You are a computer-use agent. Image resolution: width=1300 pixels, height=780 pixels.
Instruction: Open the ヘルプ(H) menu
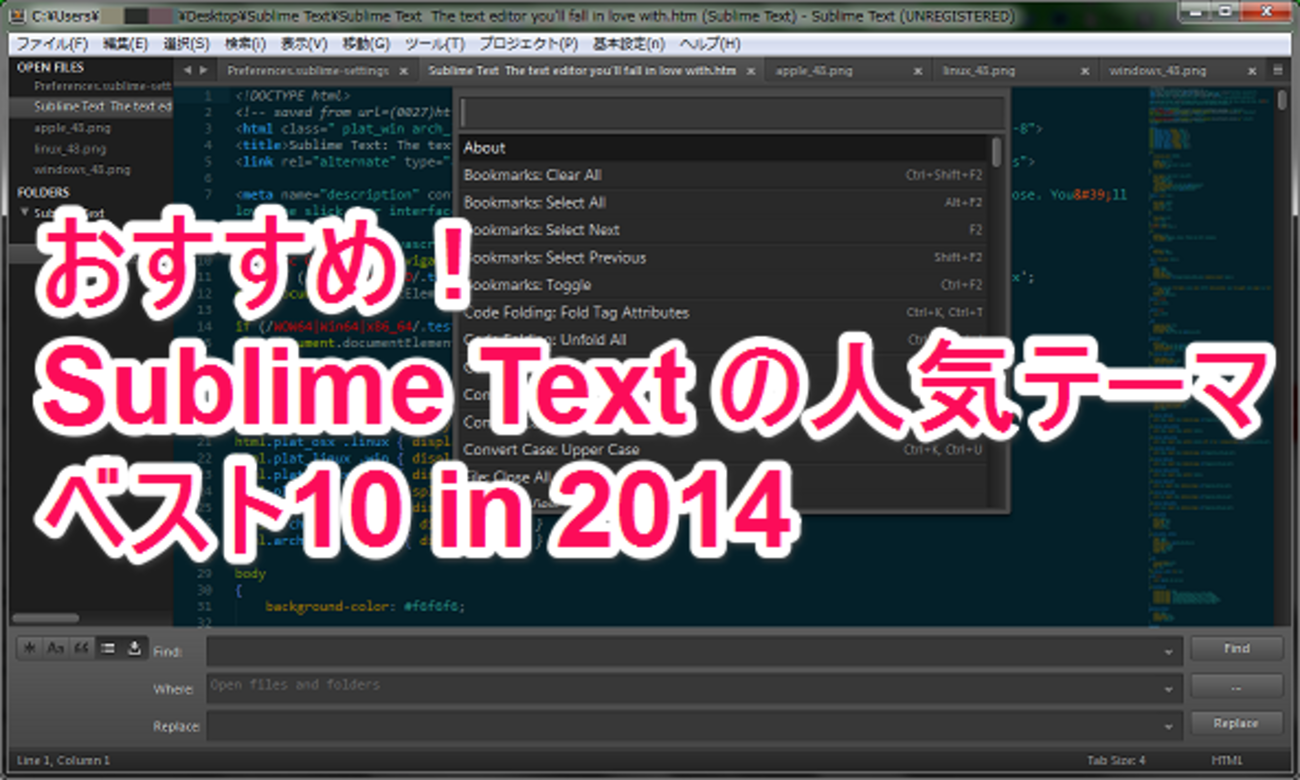tap(709, 44)
